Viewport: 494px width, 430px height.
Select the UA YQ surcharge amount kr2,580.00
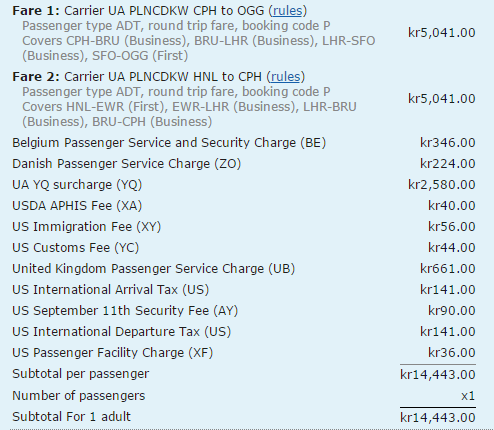(442, 185)
